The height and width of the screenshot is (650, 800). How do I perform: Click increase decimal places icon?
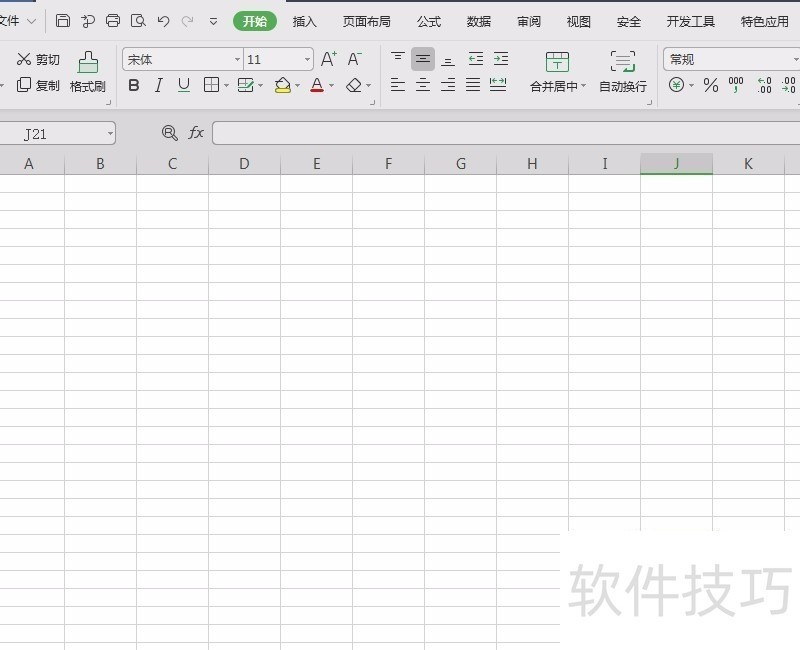(x=764, y=85)
